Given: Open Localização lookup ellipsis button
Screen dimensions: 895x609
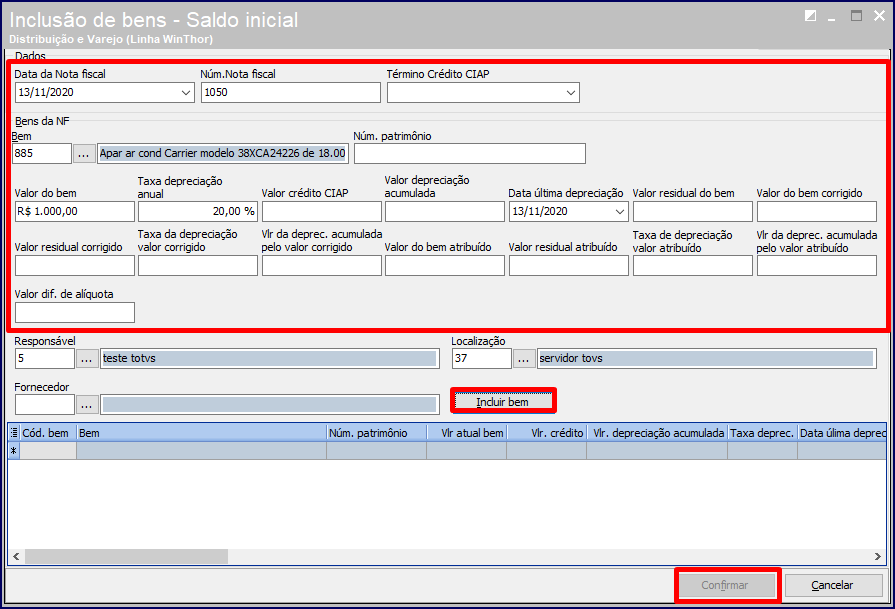Looking at the screenshot, I should pos(523,358).
